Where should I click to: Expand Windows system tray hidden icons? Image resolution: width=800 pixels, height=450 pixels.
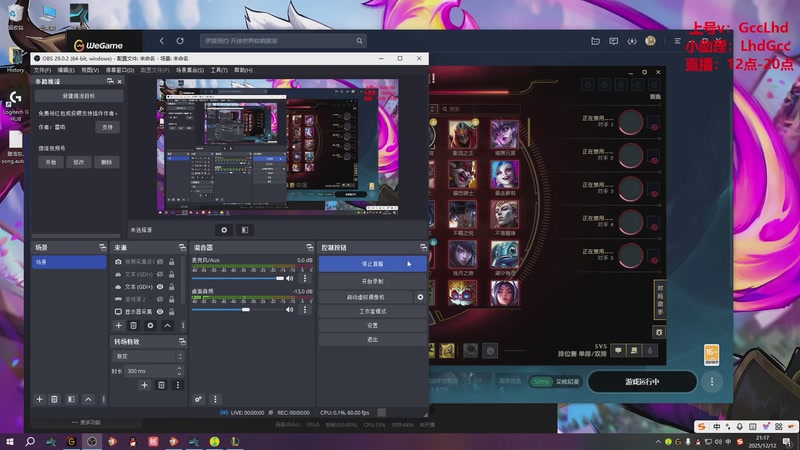(x=658, y=442)
